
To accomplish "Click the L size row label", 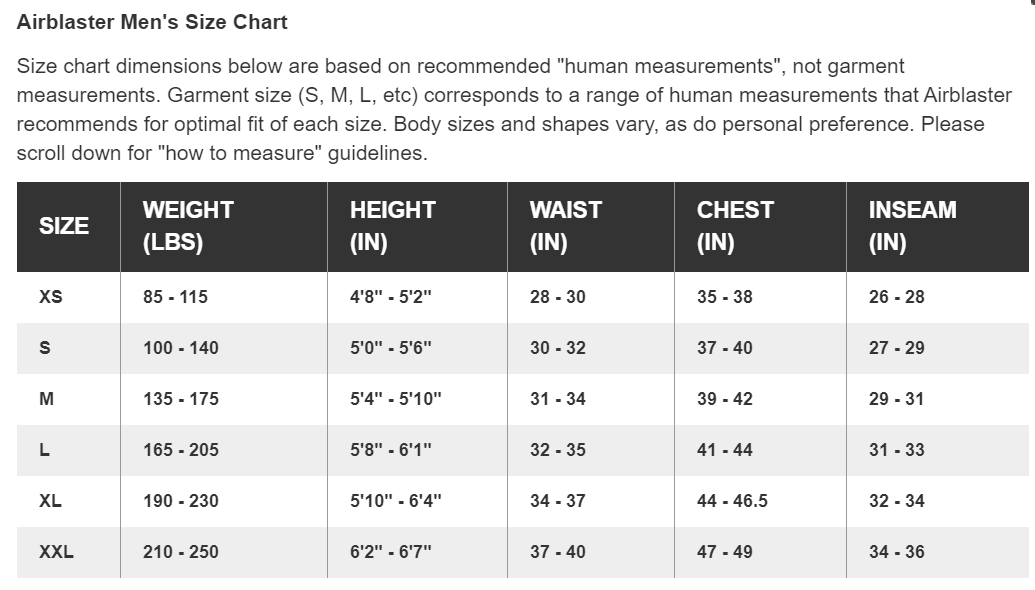I will (x=44, y=450).
